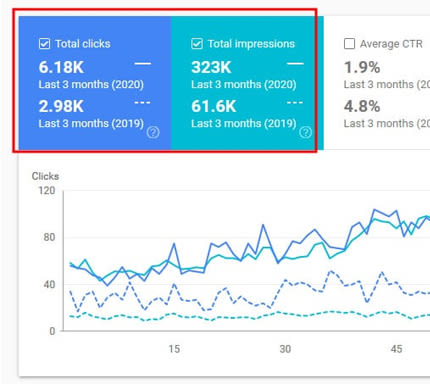The image size is (430, 385).
Task: Select the 61.6K impressions value
Action: point(214,107)
